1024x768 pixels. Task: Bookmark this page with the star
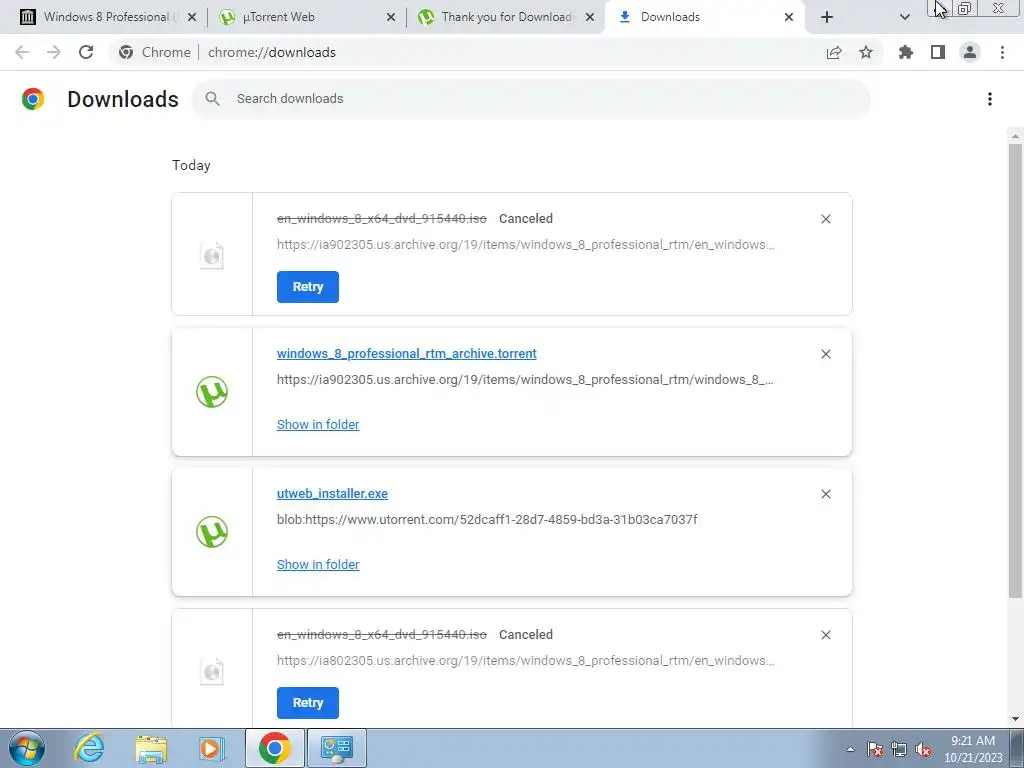[x=866, y=52]
